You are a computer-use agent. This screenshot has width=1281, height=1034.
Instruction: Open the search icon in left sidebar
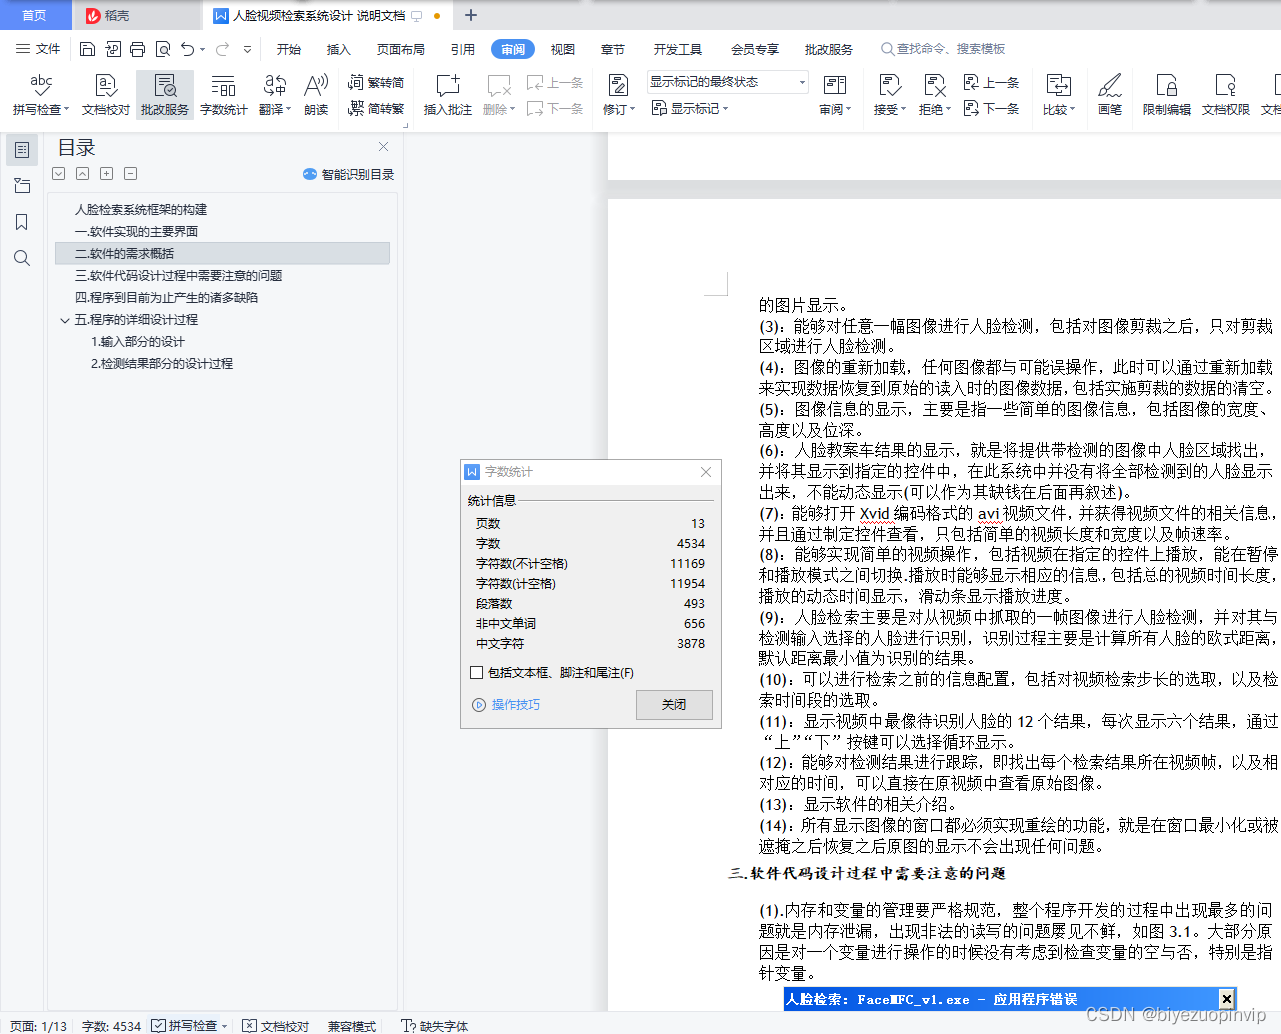coord(21,258)
